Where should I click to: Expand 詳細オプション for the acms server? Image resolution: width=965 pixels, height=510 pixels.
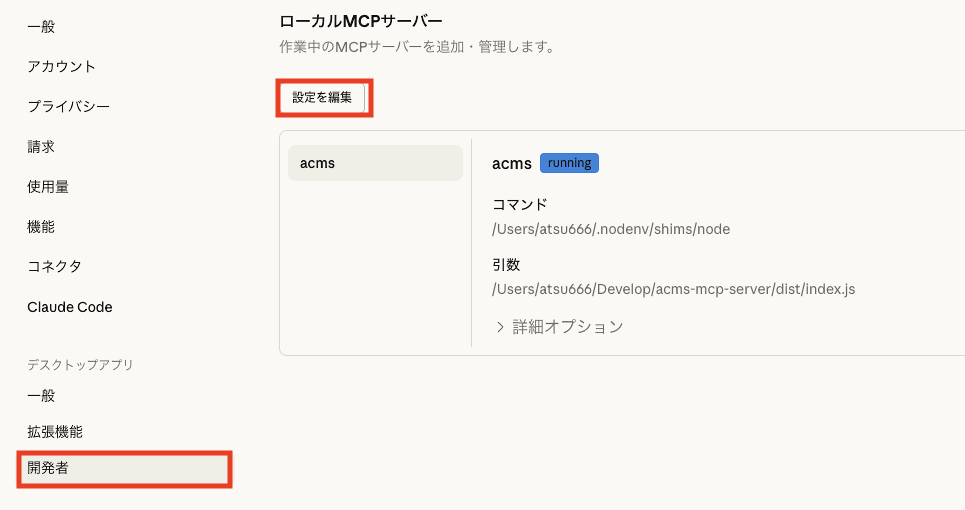pyautogui.click(x=559, y=327)
